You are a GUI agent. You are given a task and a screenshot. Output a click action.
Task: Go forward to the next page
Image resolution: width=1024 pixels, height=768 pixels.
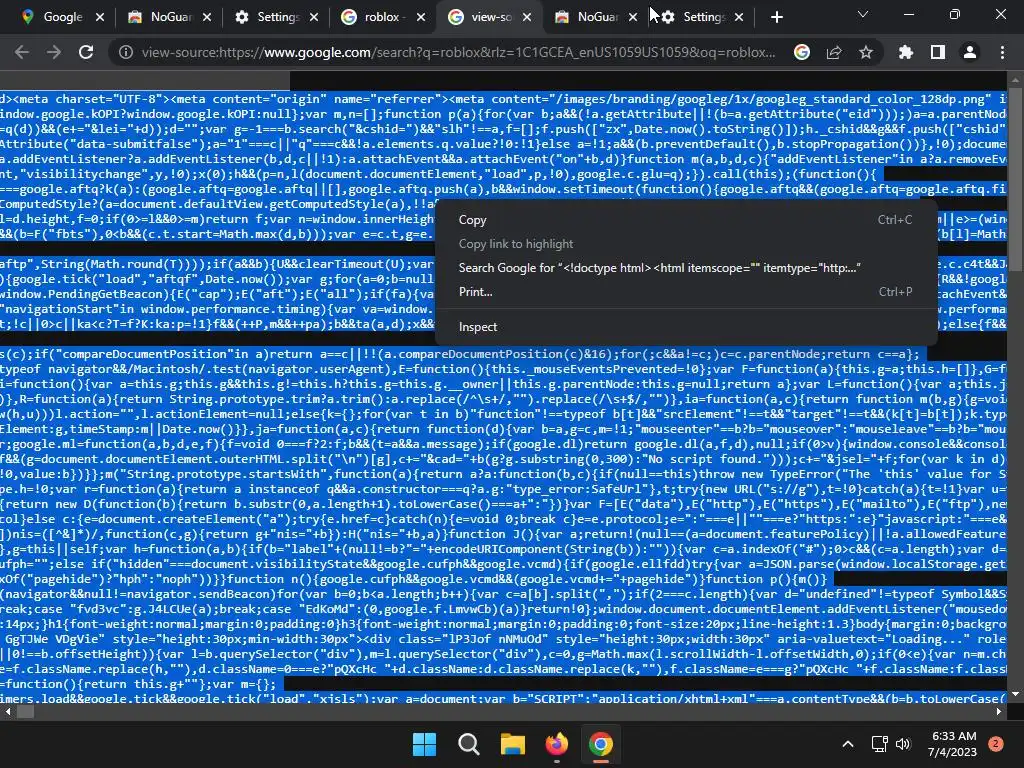[x=54, y=52]
